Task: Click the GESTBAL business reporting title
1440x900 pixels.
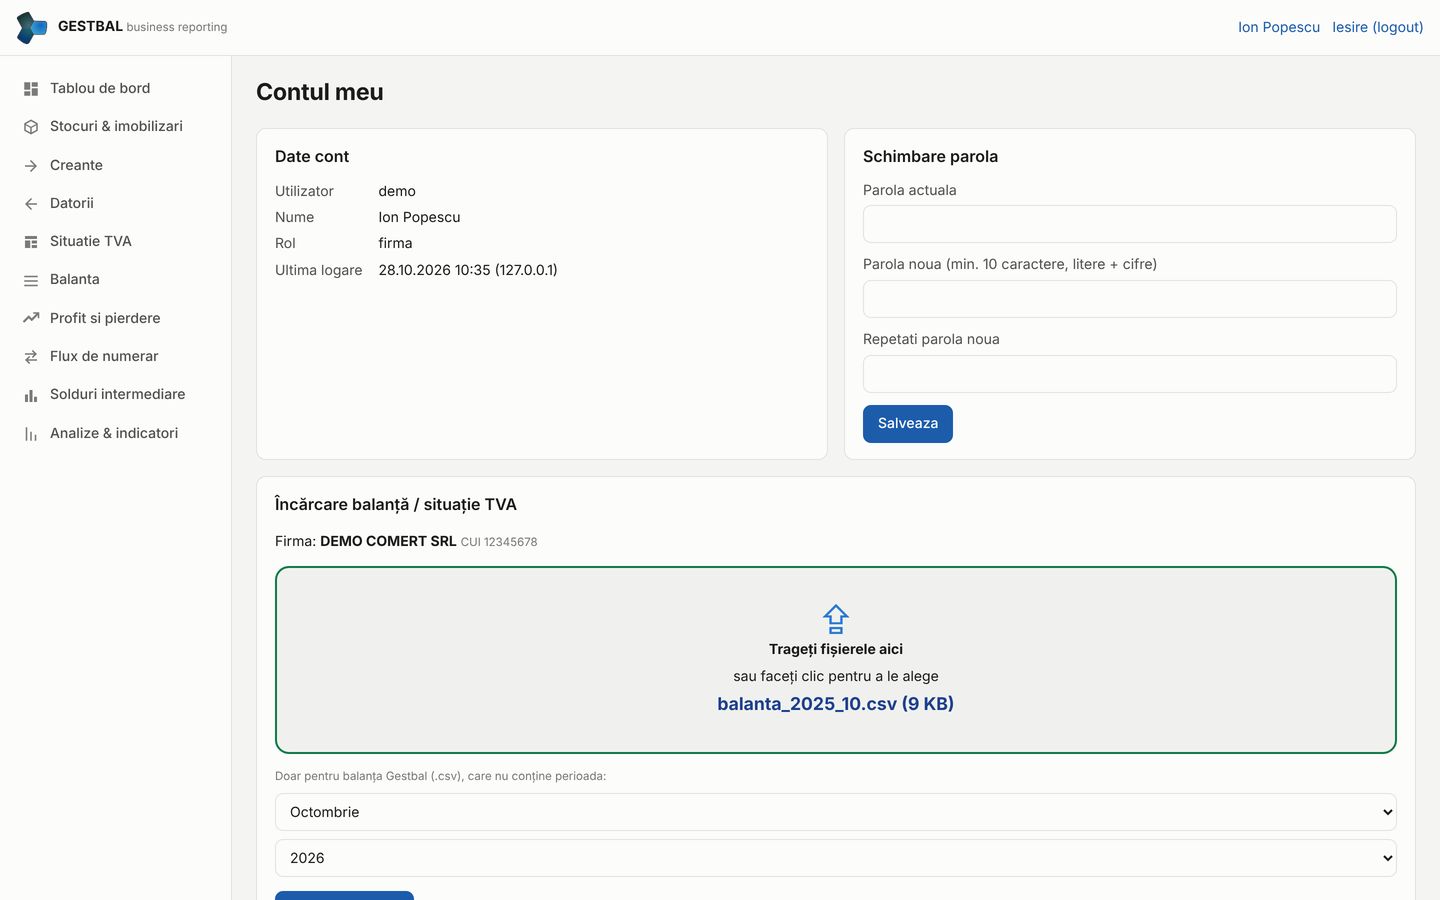Action: click(x=142, y=27)
